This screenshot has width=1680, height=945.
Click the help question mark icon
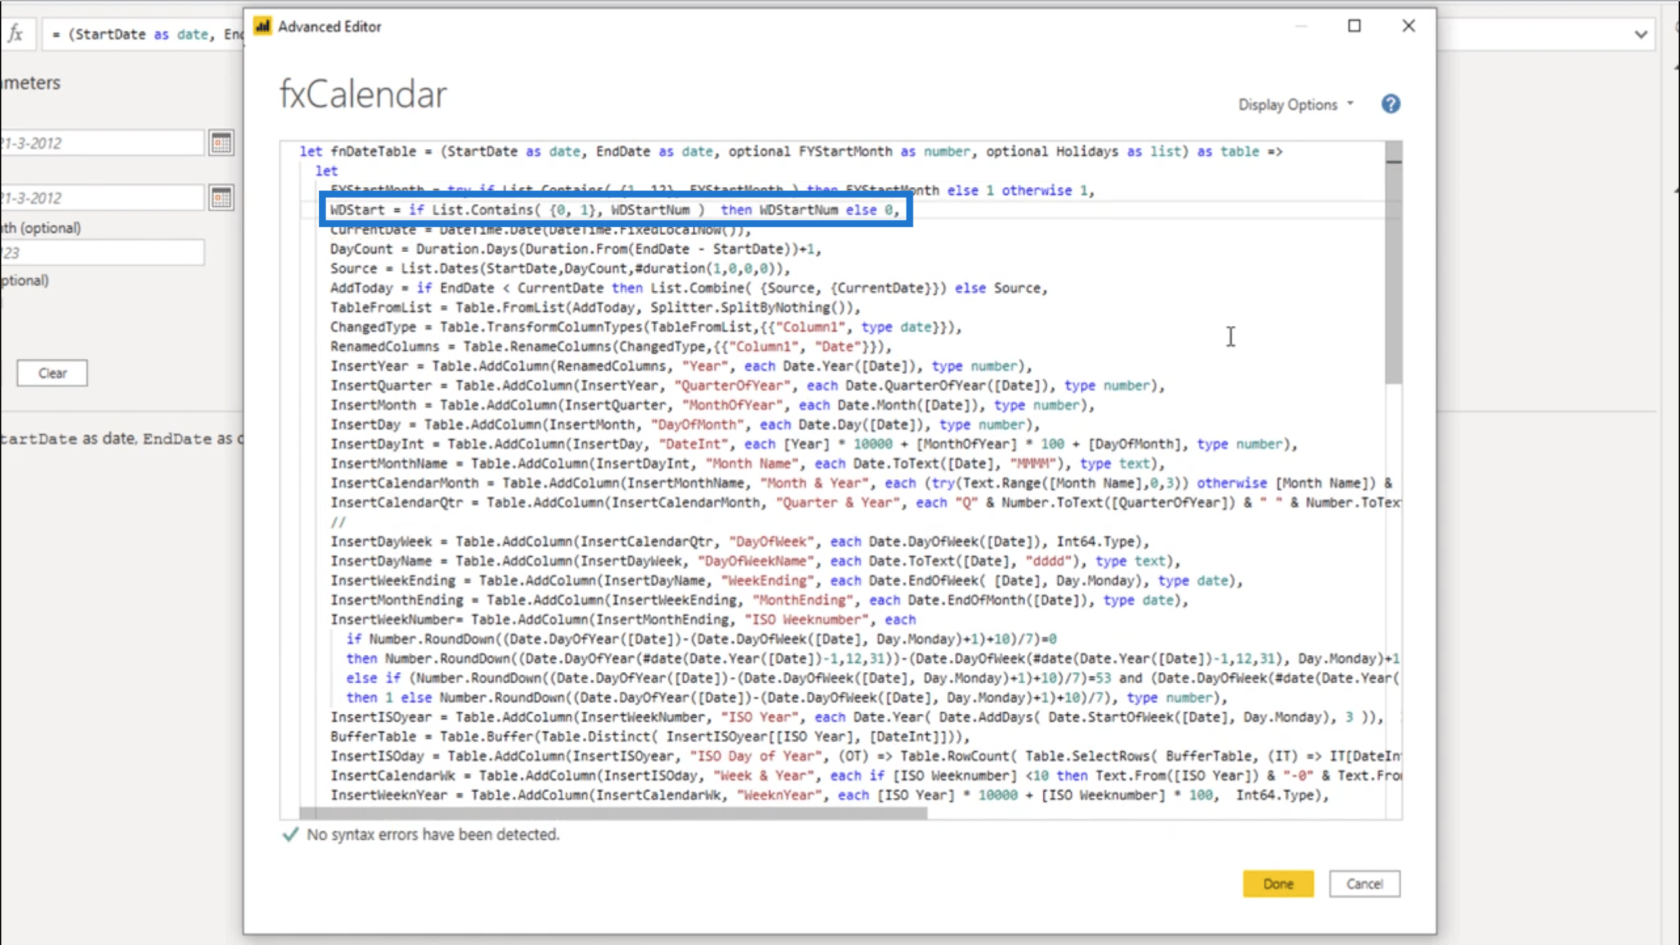1390,104
